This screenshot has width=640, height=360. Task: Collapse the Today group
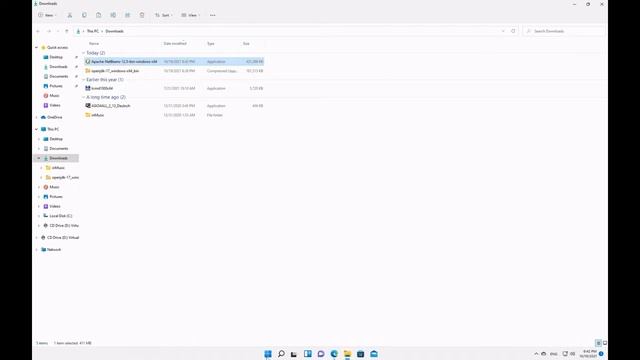(x=84, y=53)
